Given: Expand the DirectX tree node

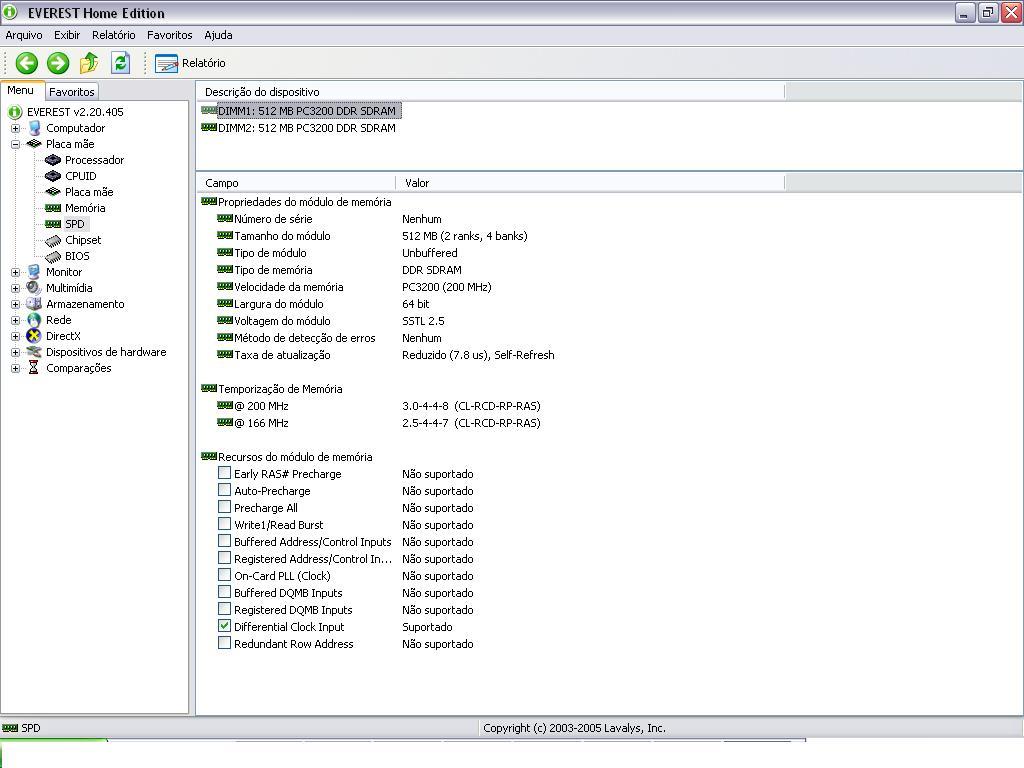Looking at the screenshot, I should [x=16, y=336].
